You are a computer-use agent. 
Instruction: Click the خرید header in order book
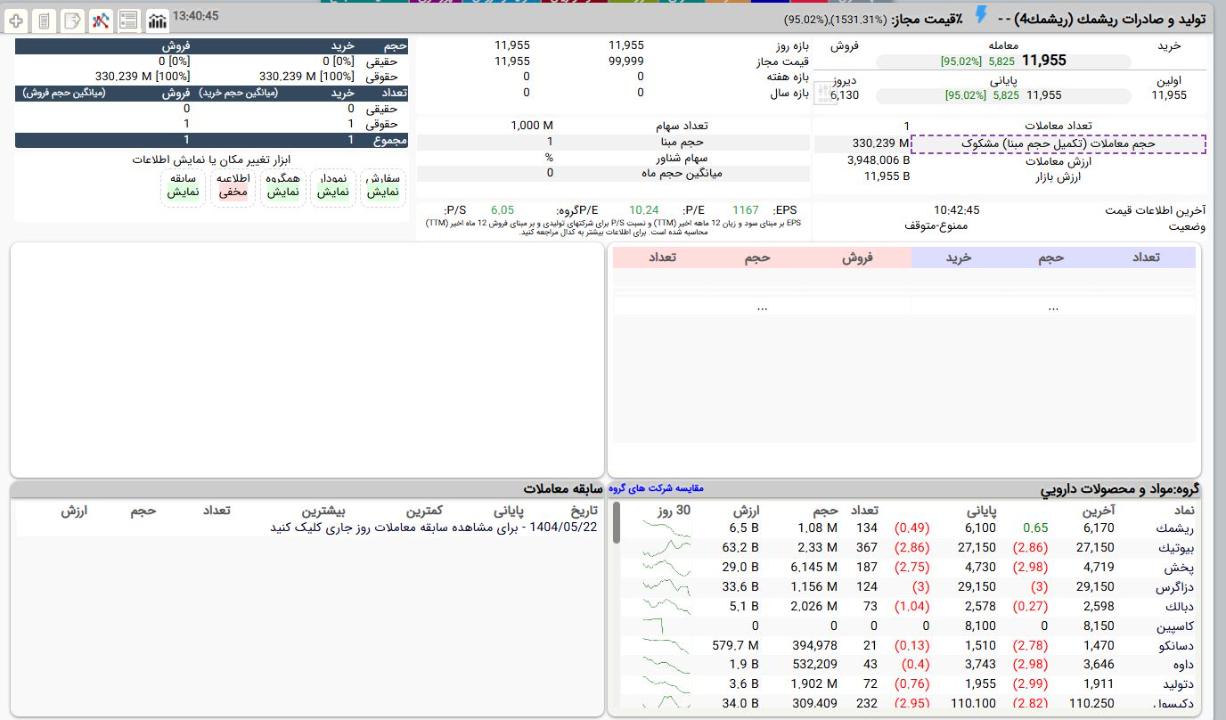(958, 258)
